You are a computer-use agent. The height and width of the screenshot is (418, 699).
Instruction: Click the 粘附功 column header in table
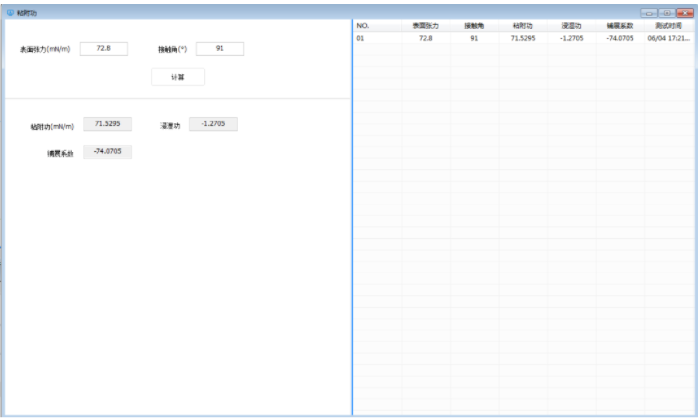tap(522, 25)
